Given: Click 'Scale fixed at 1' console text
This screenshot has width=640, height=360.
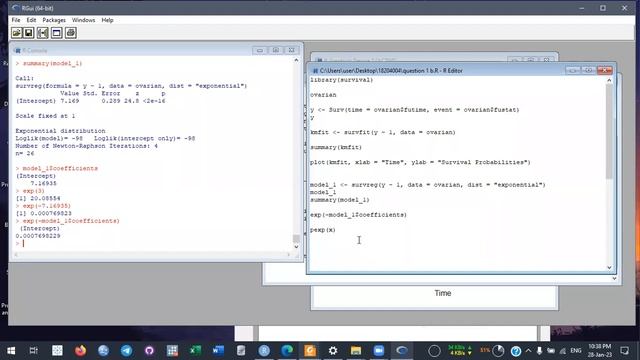Looking at the screenshot, I should (x=45, y=116).
